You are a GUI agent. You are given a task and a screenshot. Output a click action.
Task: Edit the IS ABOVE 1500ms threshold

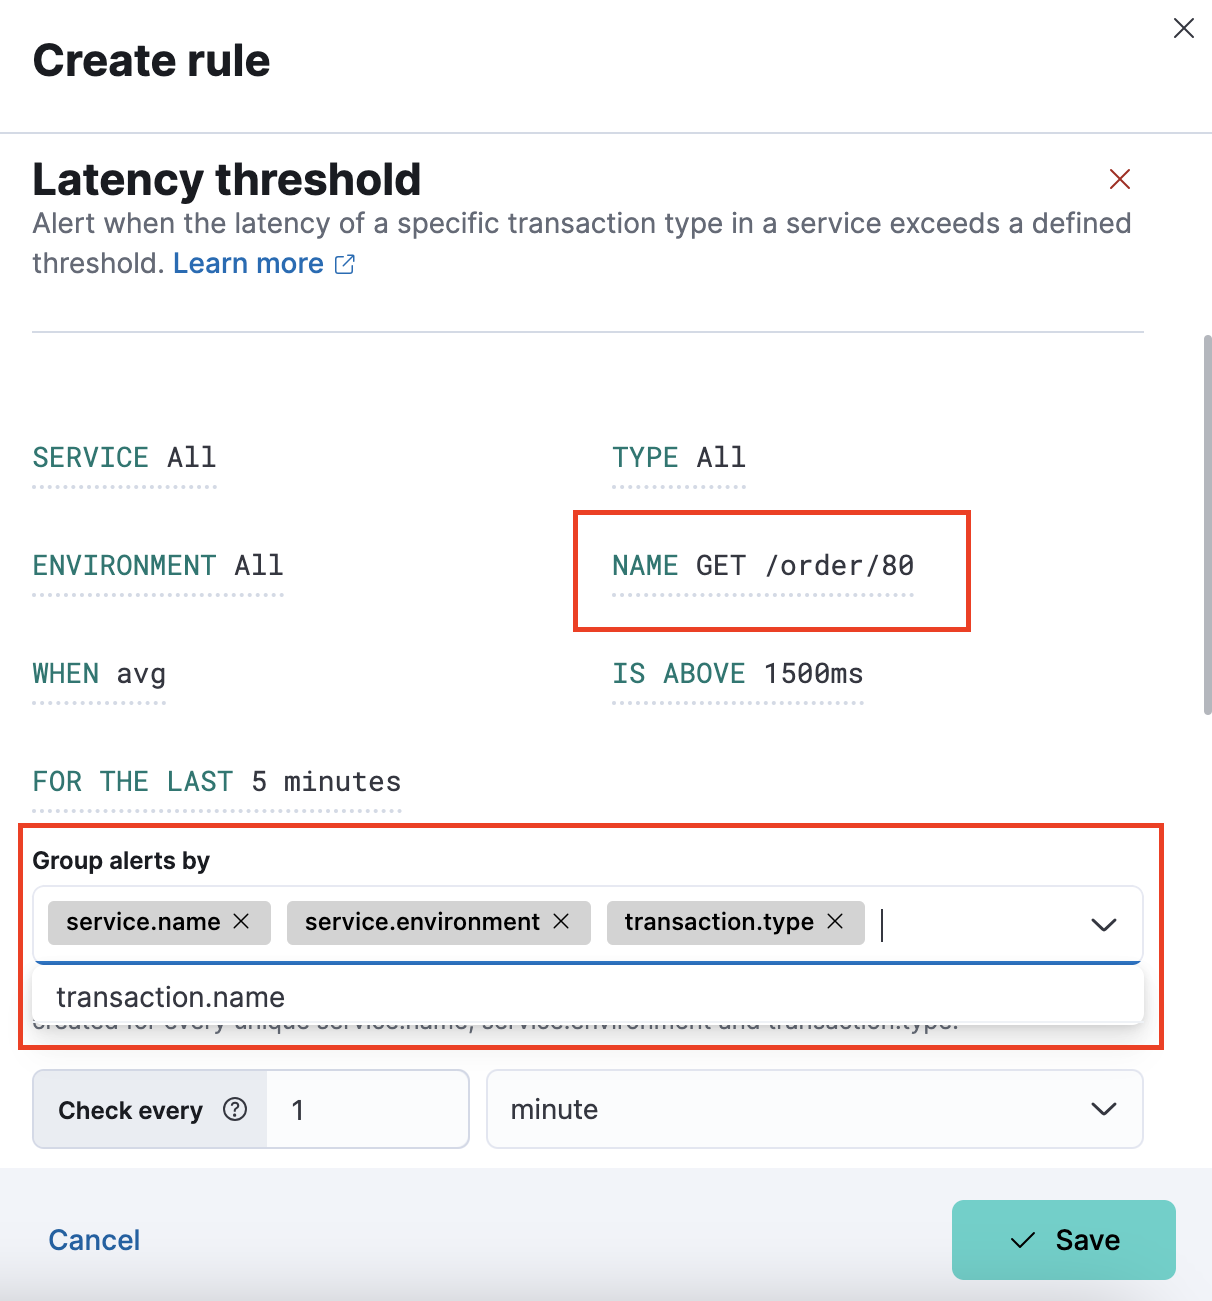(x=737, y=675)
